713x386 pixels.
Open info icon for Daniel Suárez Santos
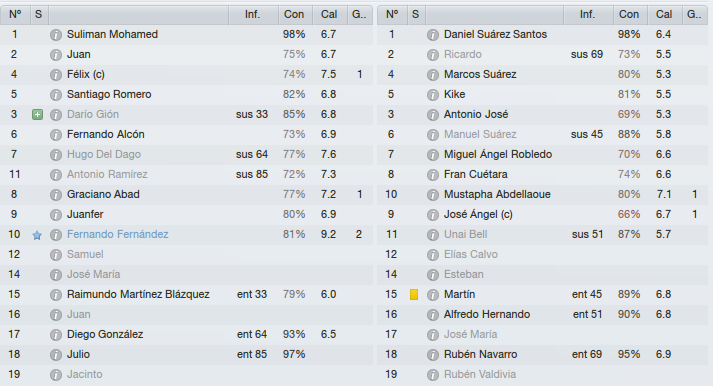432,35
